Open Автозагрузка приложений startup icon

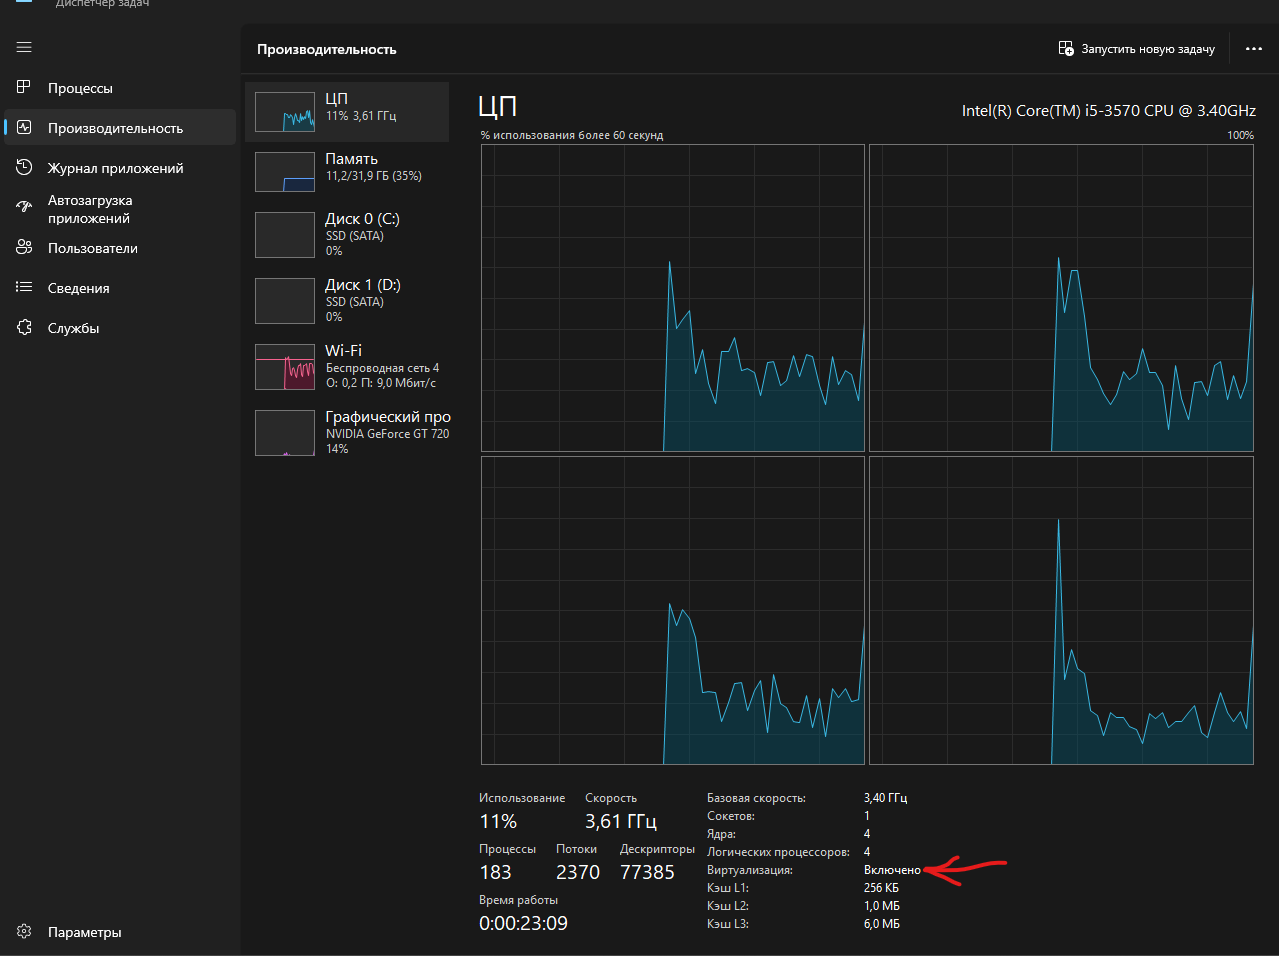(x=24, y=208)
